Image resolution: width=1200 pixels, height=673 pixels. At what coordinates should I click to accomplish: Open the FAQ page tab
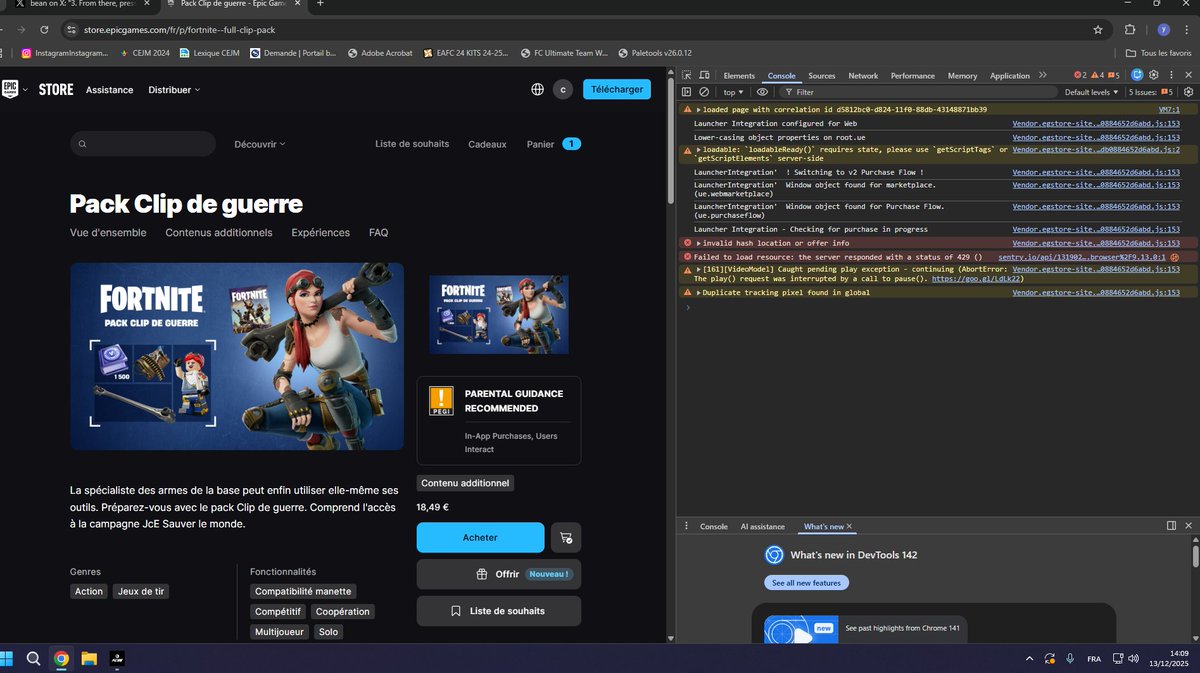pyautogui.click(x=379, y=233)
